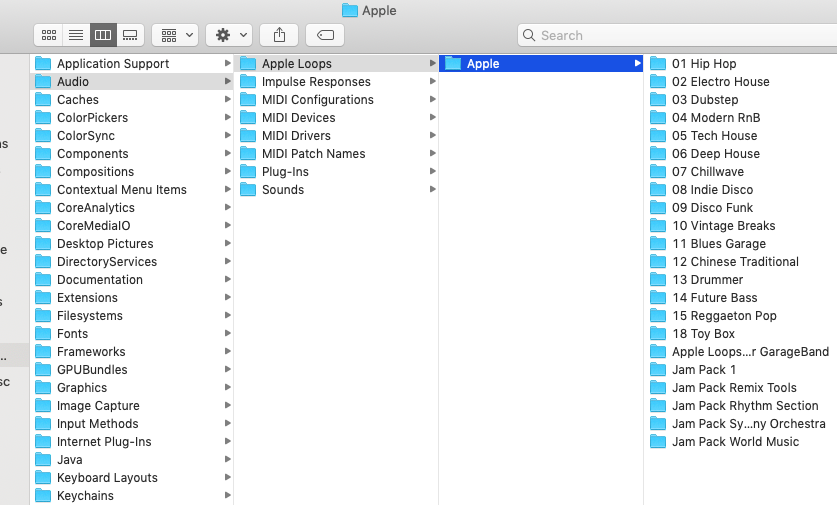The height and width of the screenshot is (505, 837).
Task: Select the 18 Toy Box folder icon
Action: click(x=658, y=334)
